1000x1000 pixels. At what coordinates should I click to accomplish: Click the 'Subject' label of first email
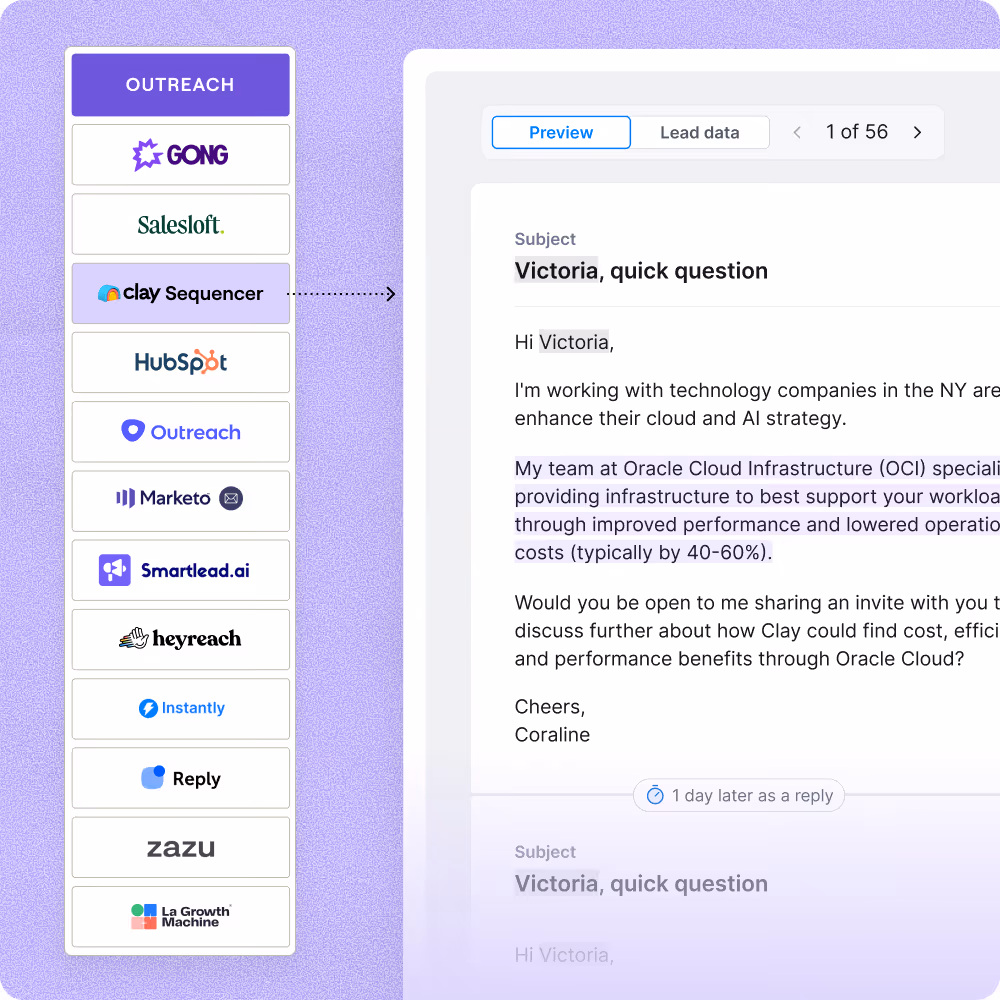click(x=545, y=239)
